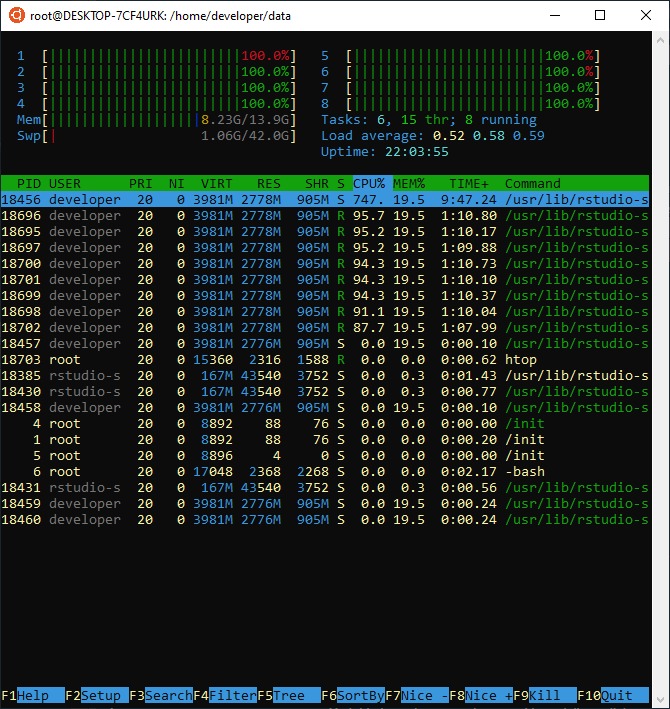Select the process row with PID 18702
This screenshot has height=709, width=670.
(x=325, y=328)
